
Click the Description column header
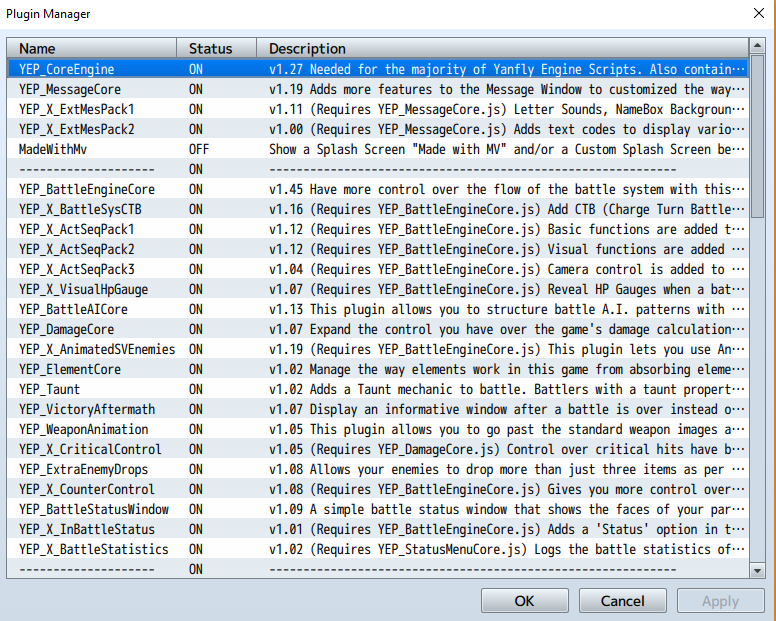point(502,48)
